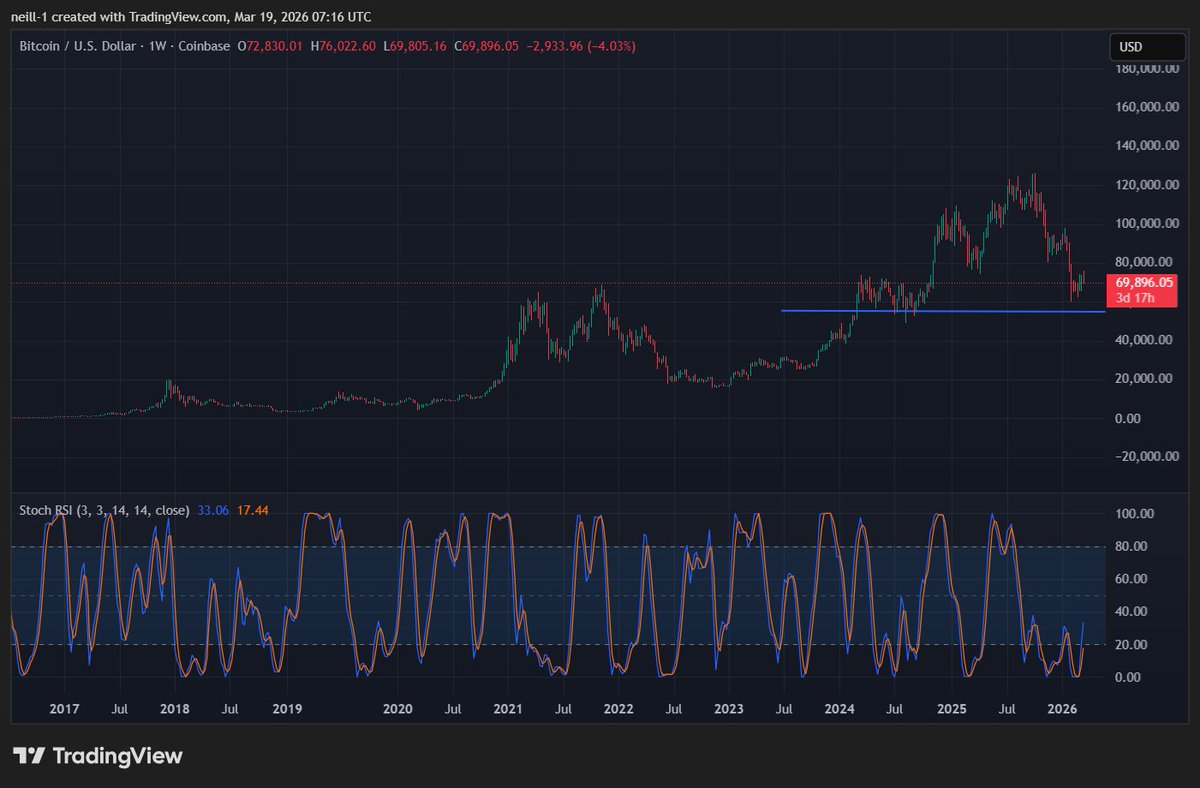
Task: Click the change value −2,933.96 (−4.03%)
Action: tap(580, 47)
